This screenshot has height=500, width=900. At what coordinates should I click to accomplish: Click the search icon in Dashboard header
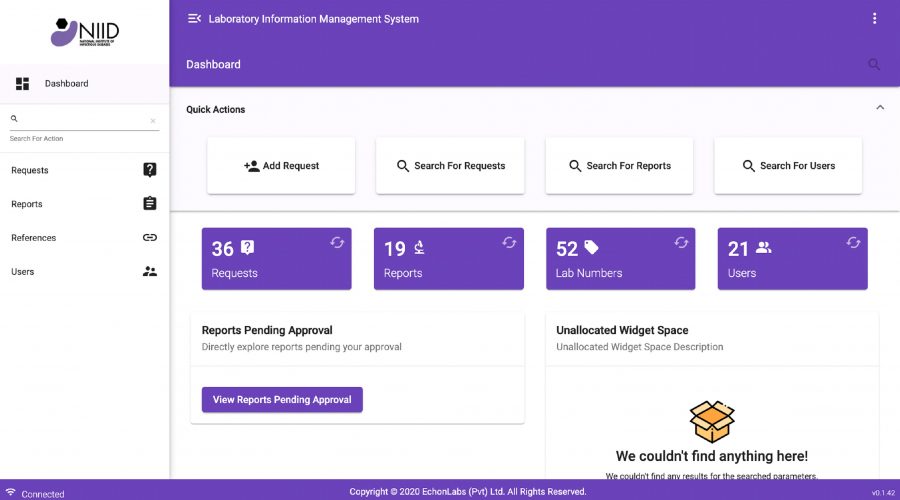pos(874,65)
